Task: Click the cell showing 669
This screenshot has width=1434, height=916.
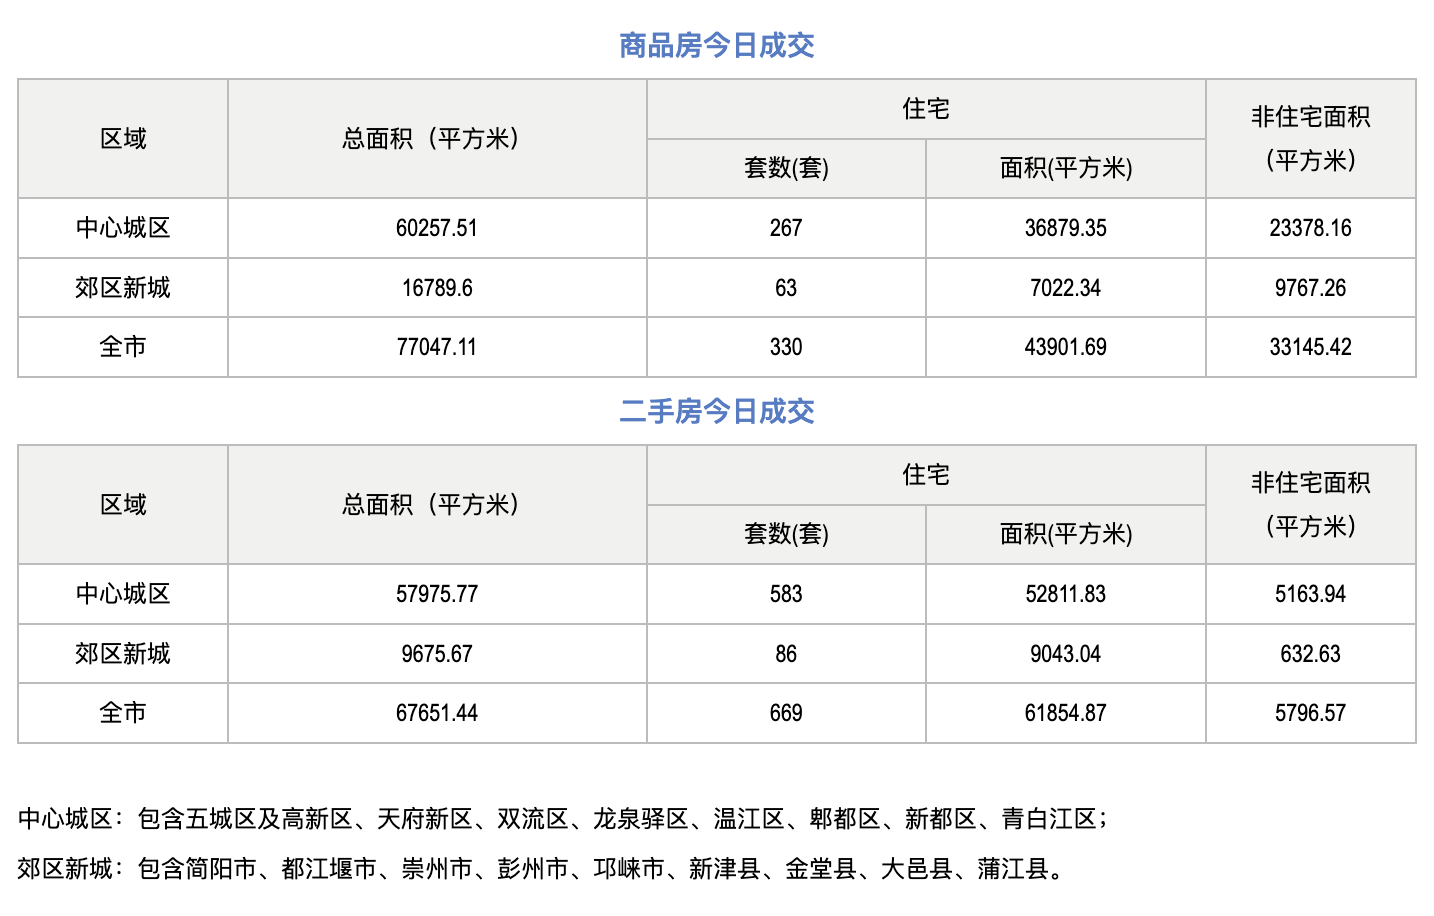Action: click(786, 713)
